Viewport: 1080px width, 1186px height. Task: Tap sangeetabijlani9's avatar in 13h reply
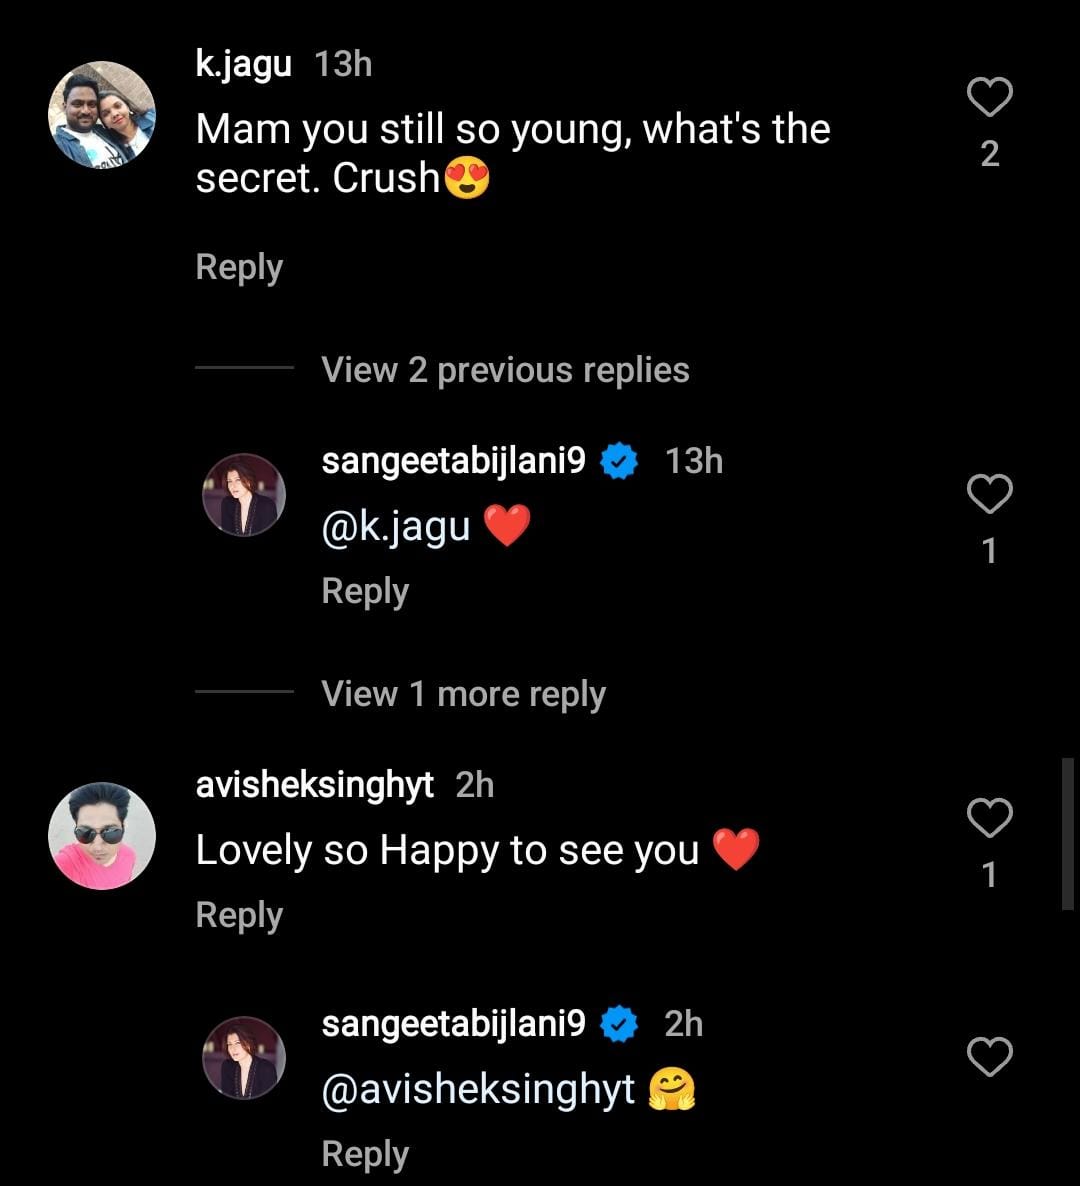pyautogui.click(x=244, y=494)
